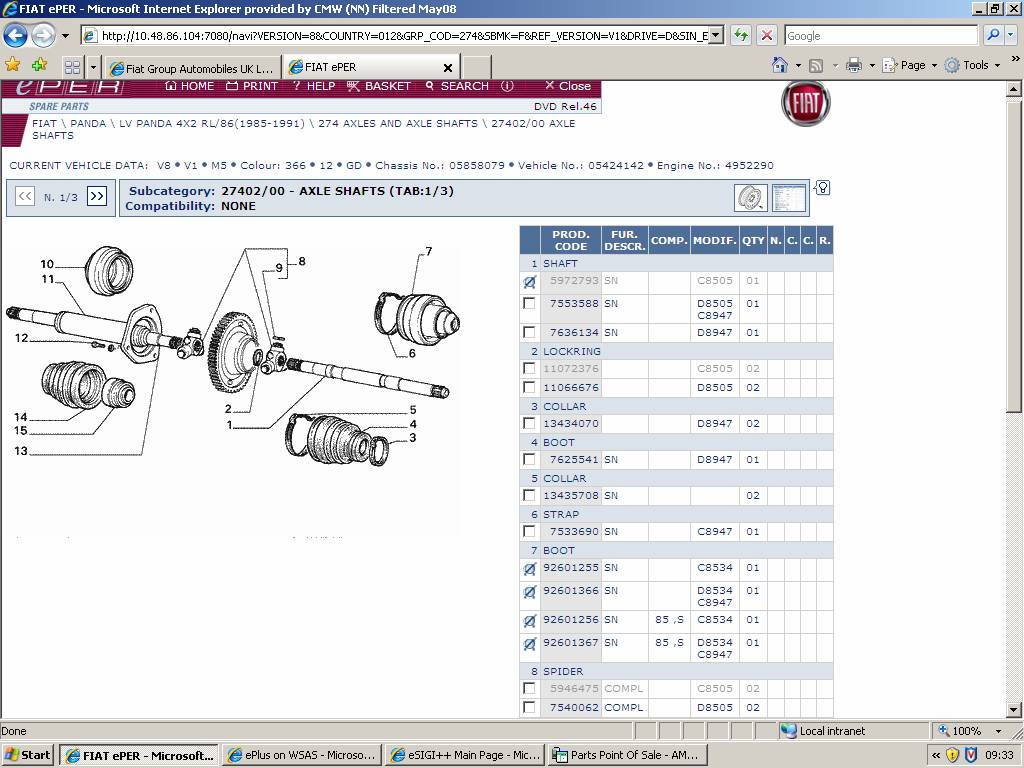Follow the PANDA breadcrumb link
1024x768 pixels.
tap(88, 123)
